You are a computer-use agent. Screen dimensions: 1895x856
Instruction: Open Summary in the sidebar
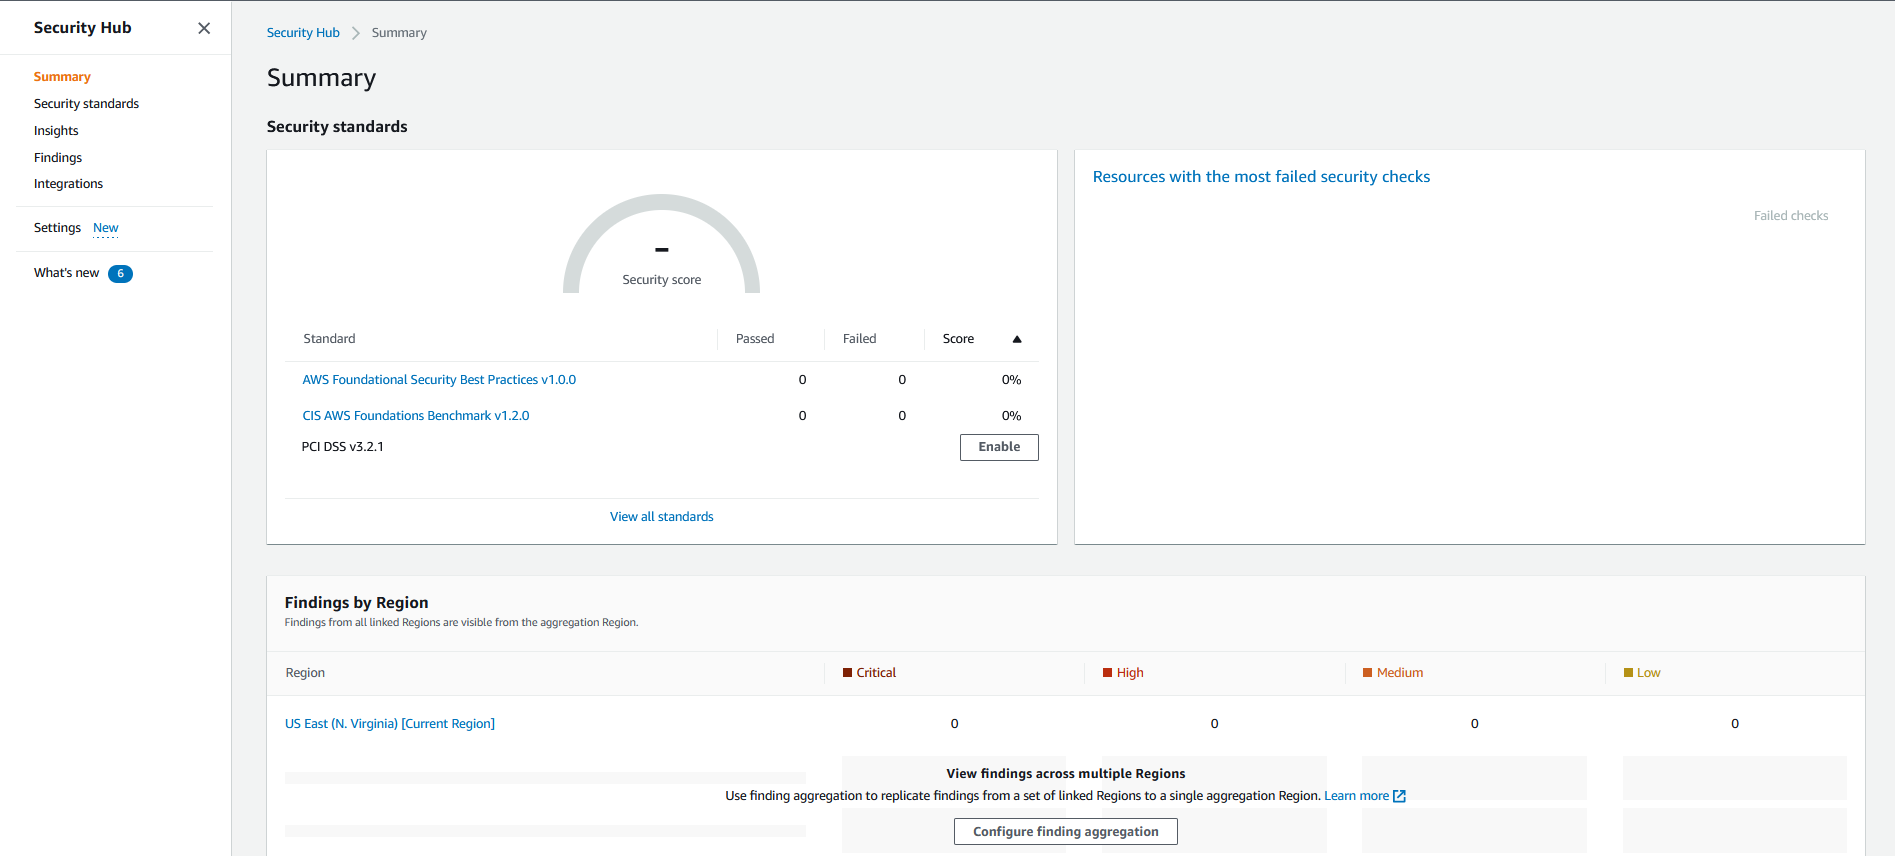(62, 77)
